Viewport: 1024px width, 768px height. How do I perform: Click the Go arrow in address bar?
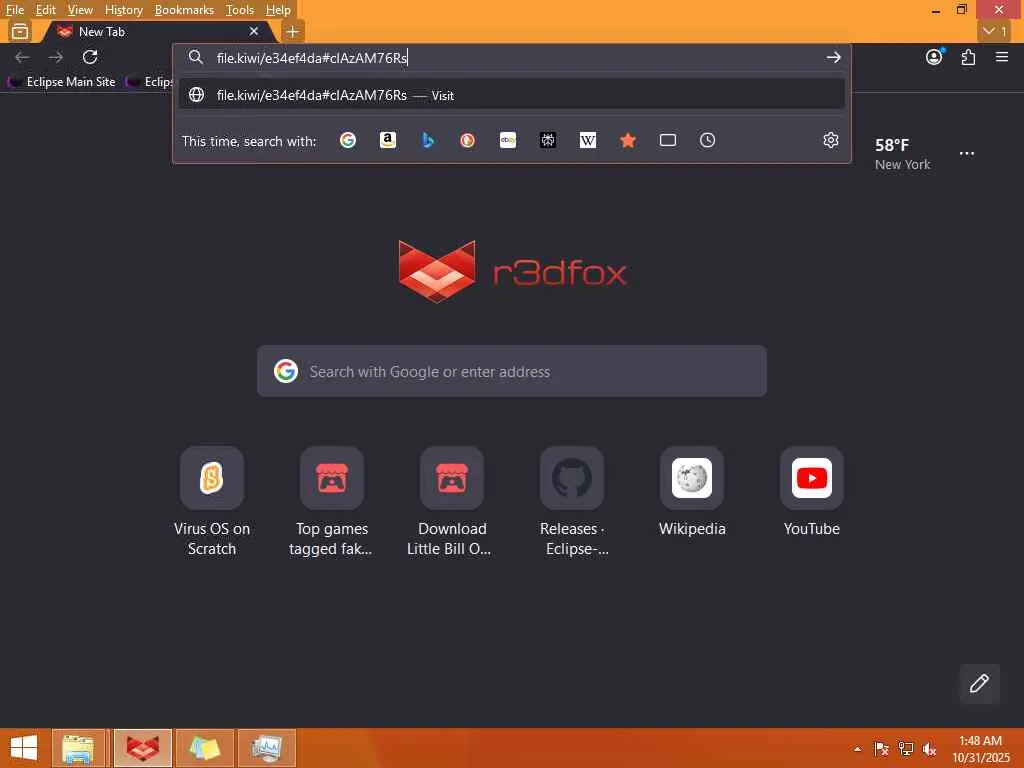833,57
